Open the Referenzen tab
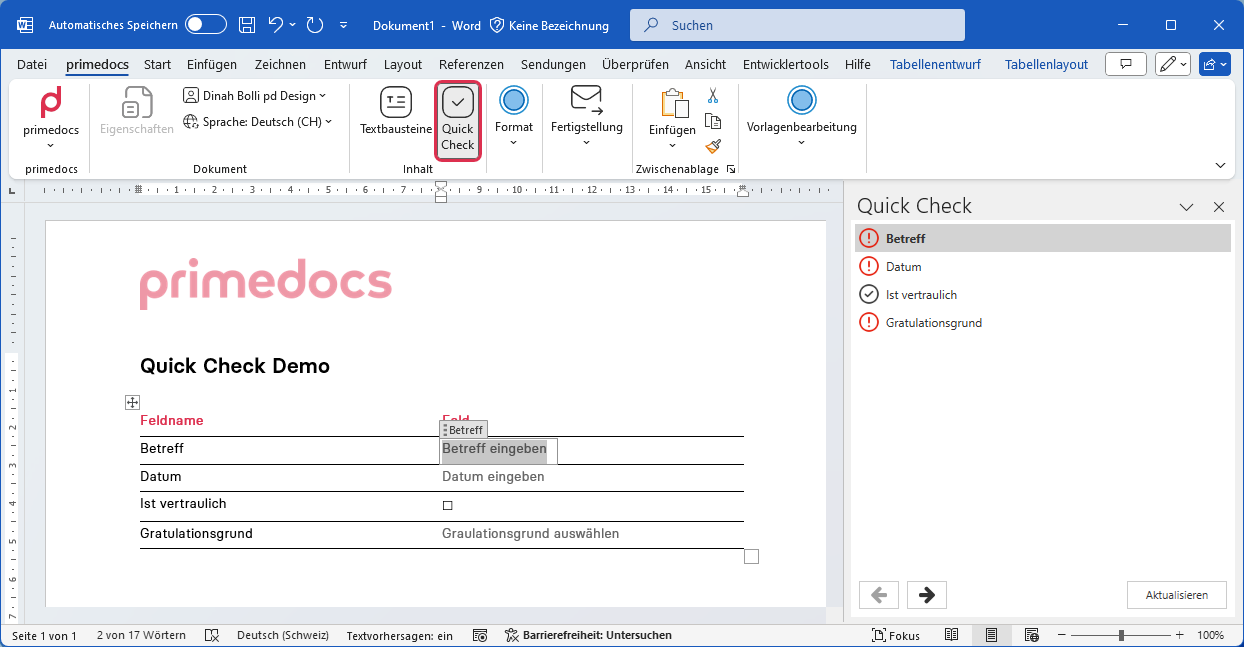Image resolution: width=1244 pixels, height=647 pixels. tap(471, 64)
